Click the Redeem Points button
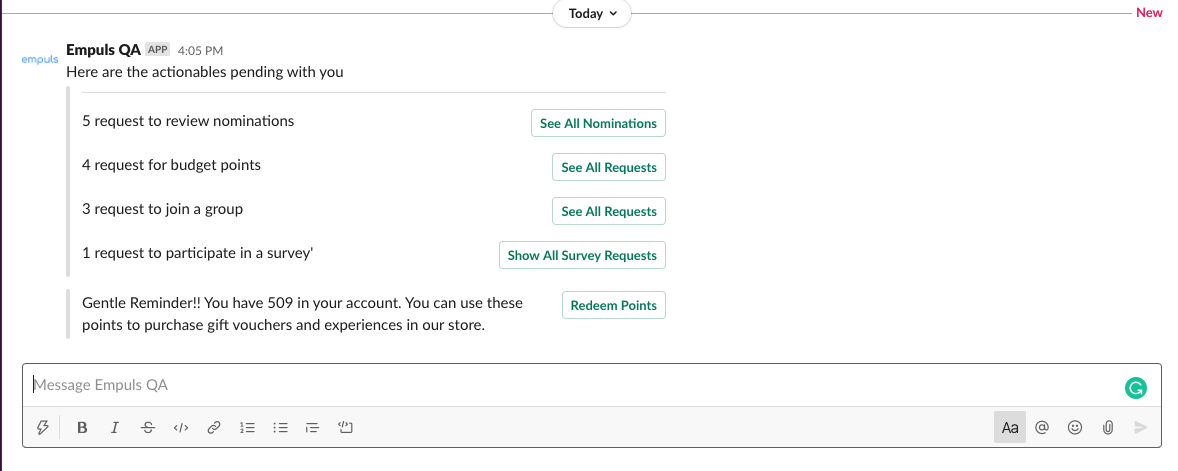The height and width of the screenshot is (471, 1178). click(x=614, y=305)
